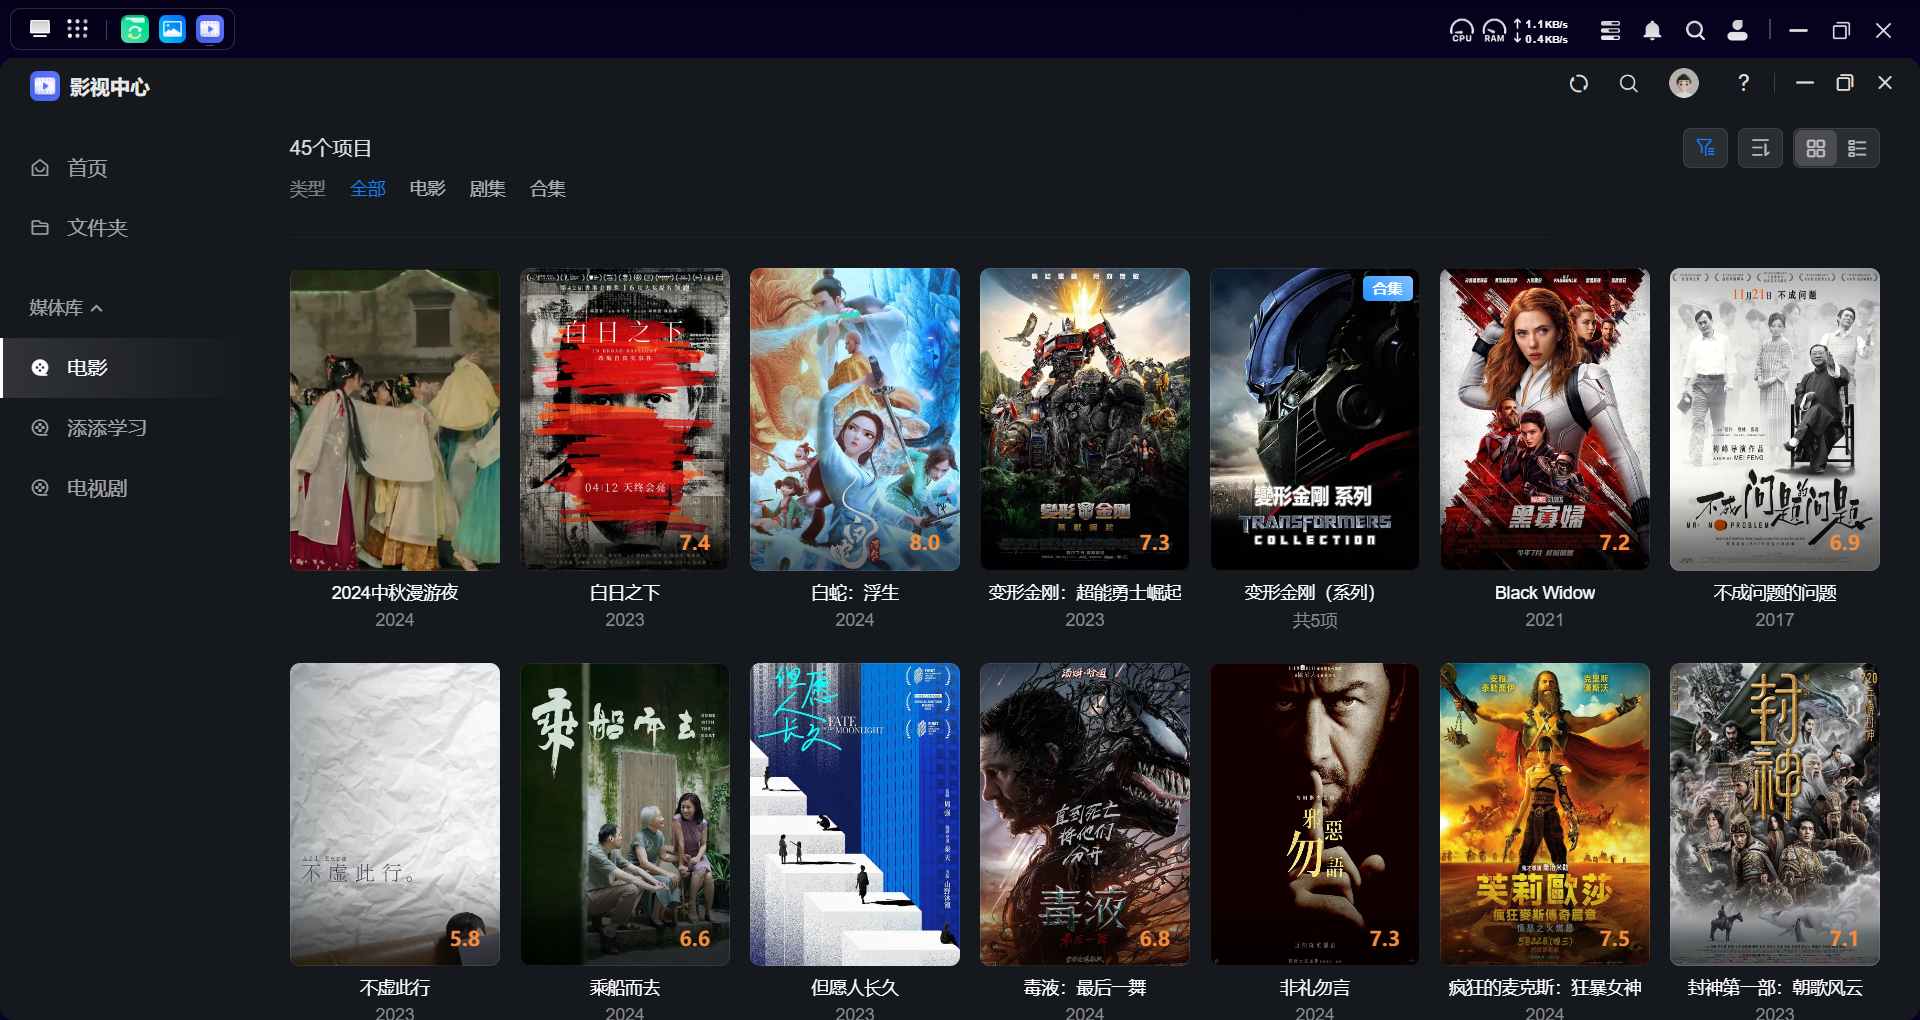Screen dimensions: 1920x1020
Task: Show the desktop with the taskbar monitor icon
Action: pyautogui.click(x=40, y=29)
